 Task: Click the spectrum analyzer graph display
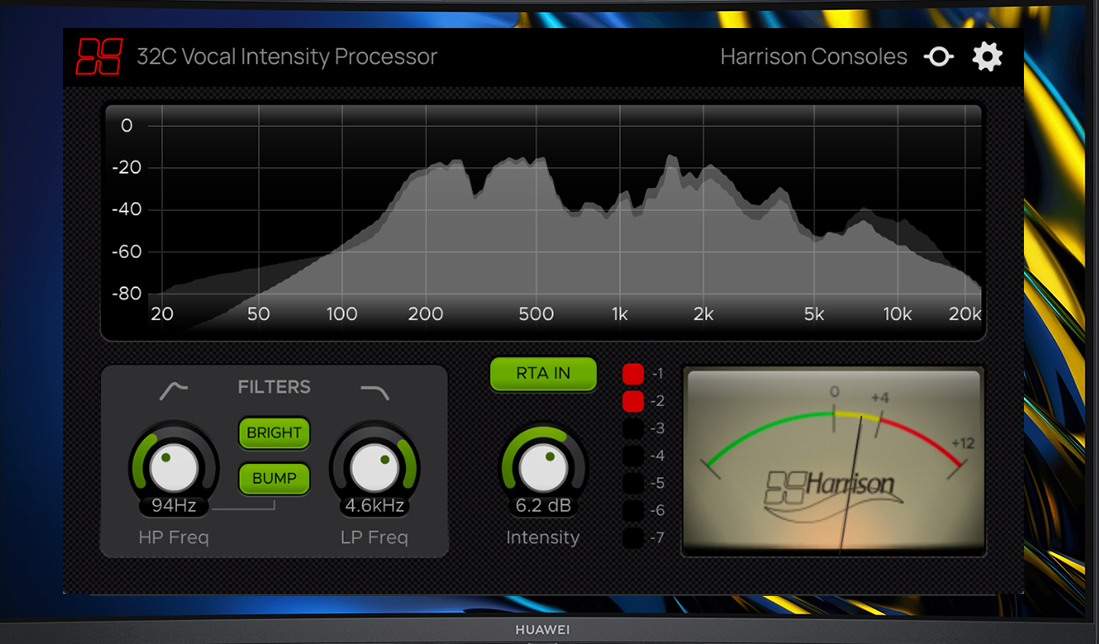[x=543, y=220]
